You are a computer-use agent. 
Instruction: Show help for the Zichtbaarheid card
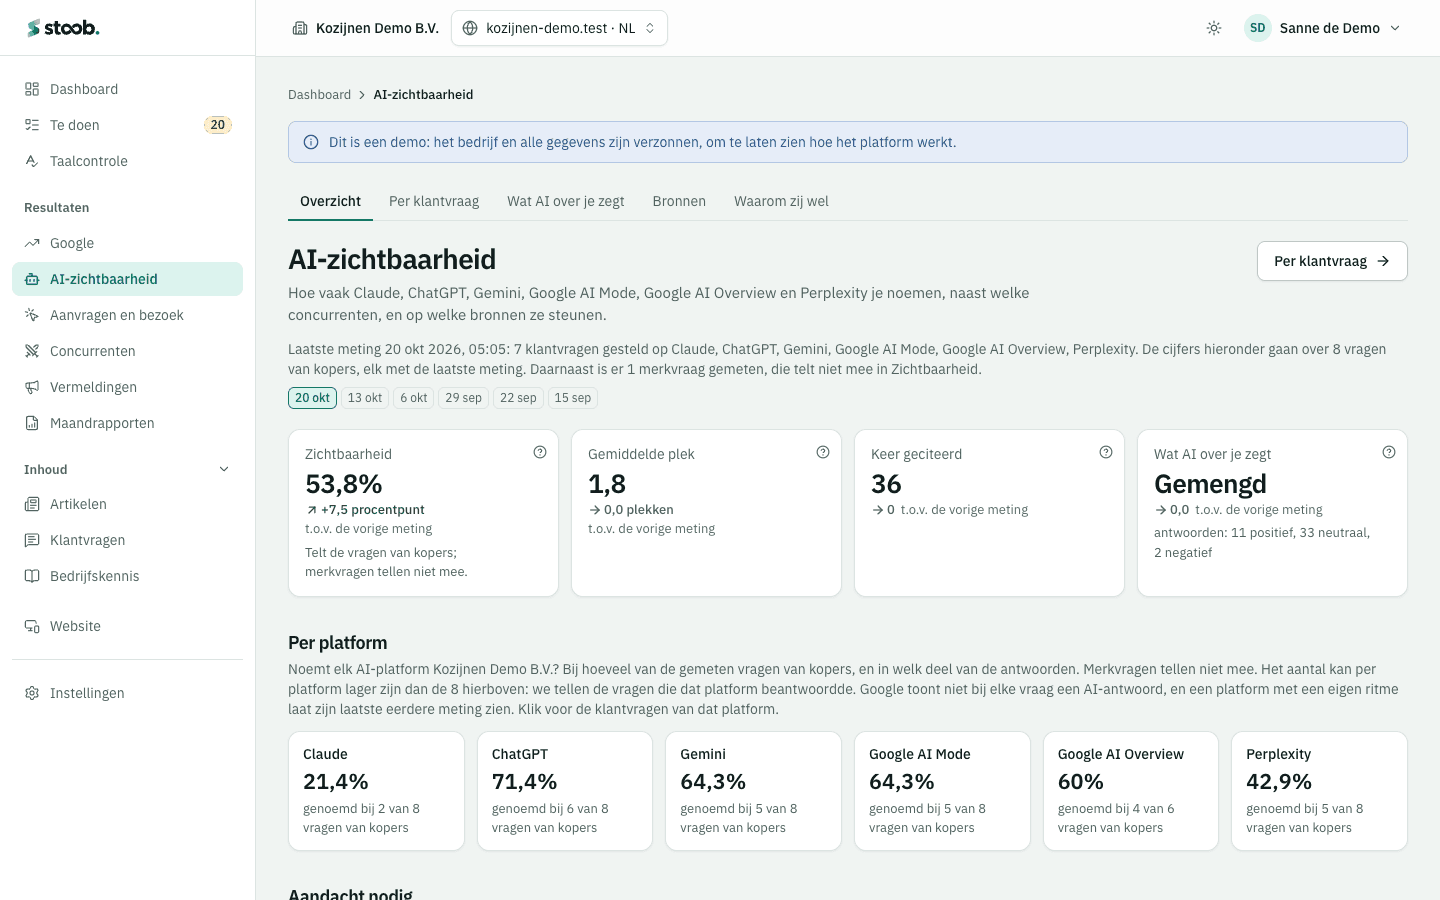540,452
